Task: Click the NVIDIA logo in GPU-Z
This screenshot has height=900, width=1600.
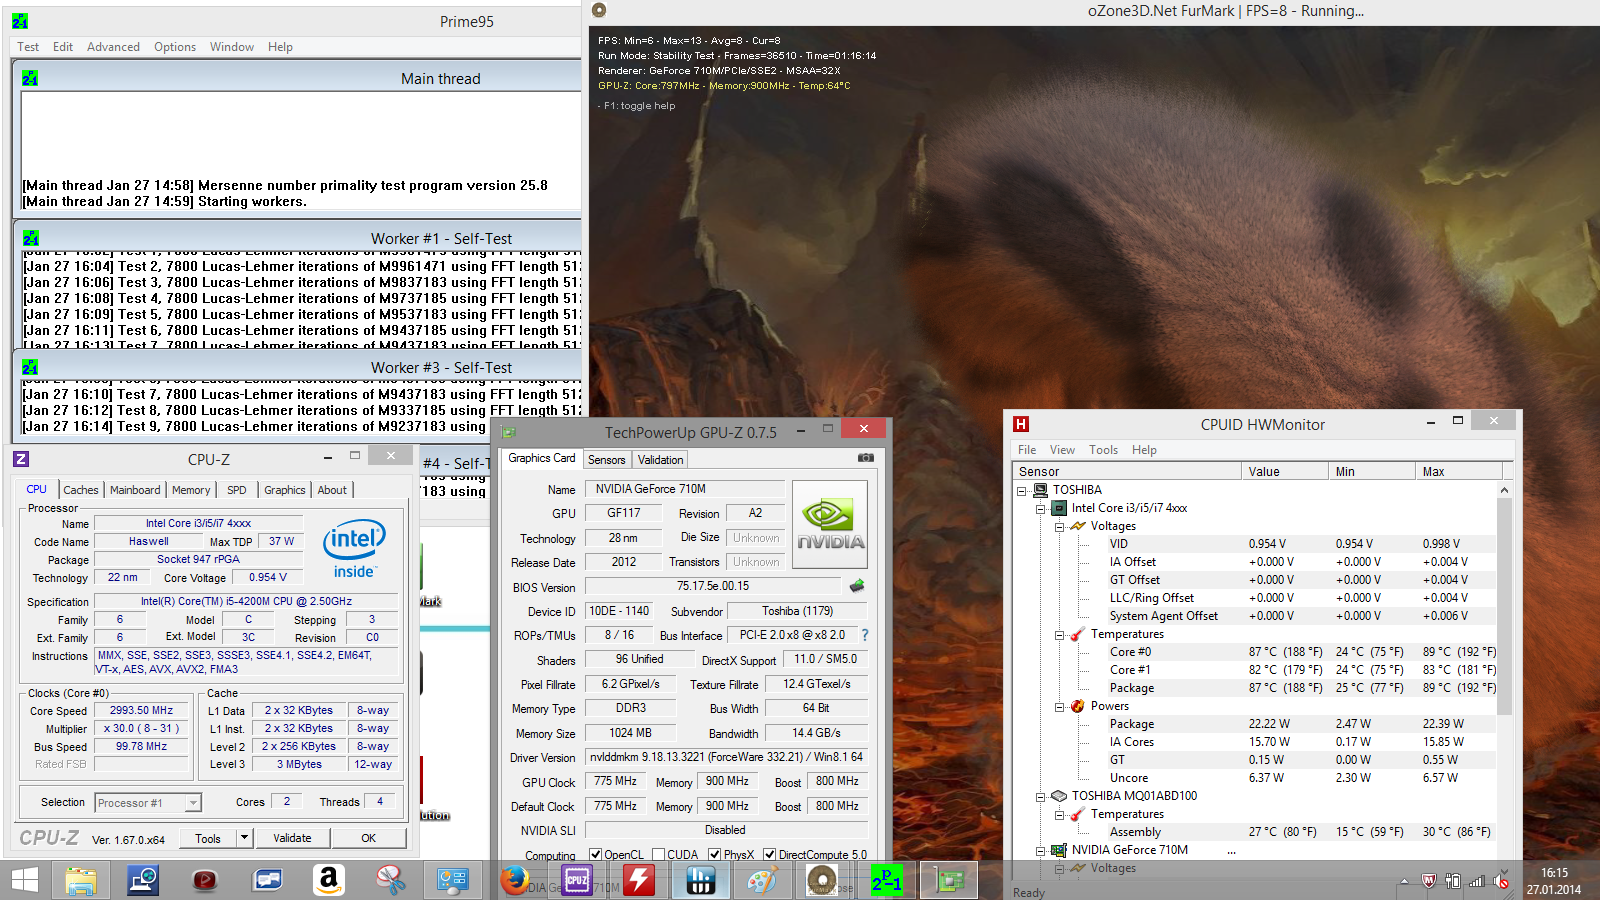Action: point(830,525)
